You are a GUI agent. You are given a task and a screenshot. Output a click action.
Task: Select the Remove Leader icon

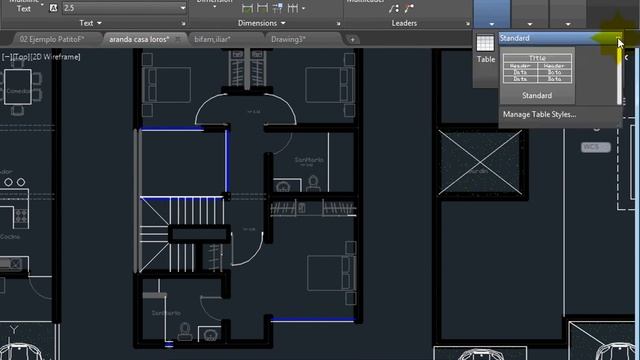point(409,8)
